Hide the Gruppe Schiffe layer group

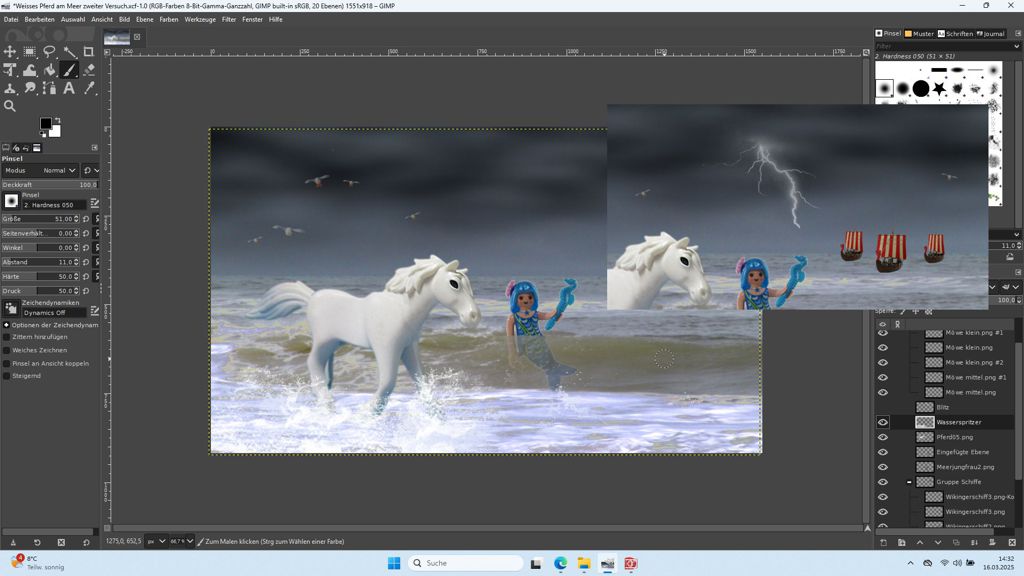click(883, 482)
